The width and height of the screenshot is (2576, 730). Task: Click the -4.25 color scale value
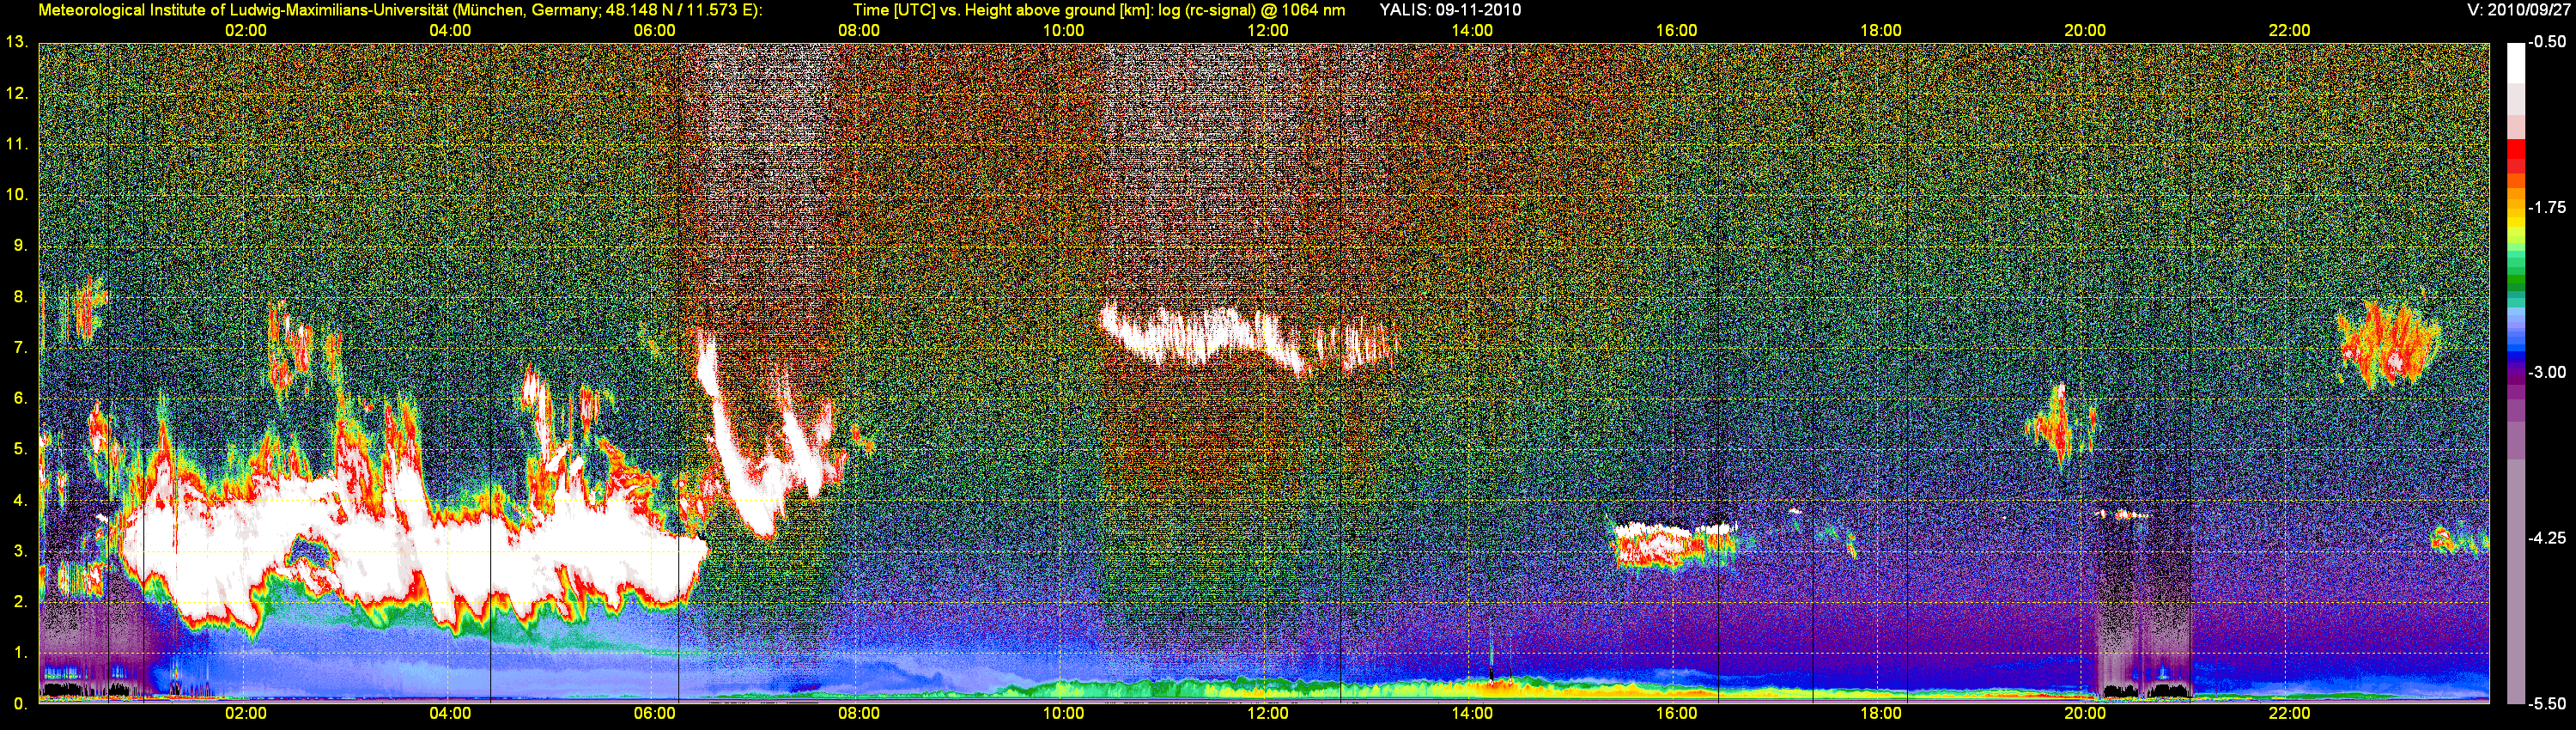(x=2547, y=538)
